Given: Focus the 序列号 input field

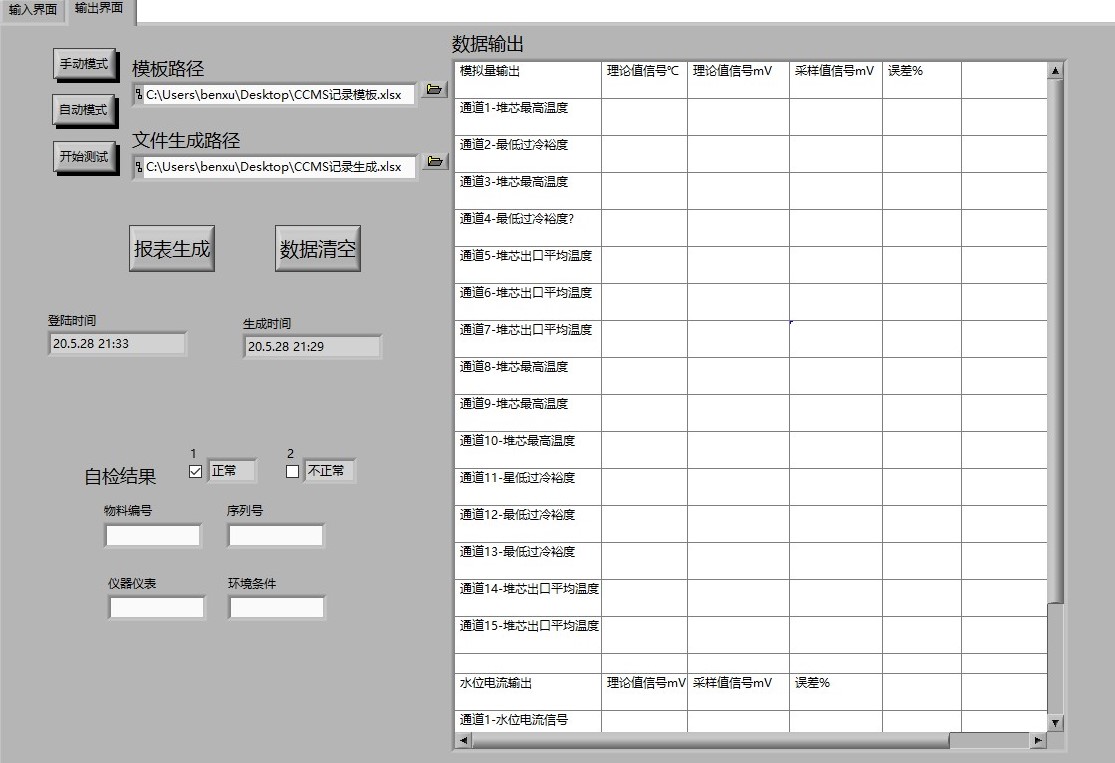Looking at the screenshot, I should click(275, 536).
